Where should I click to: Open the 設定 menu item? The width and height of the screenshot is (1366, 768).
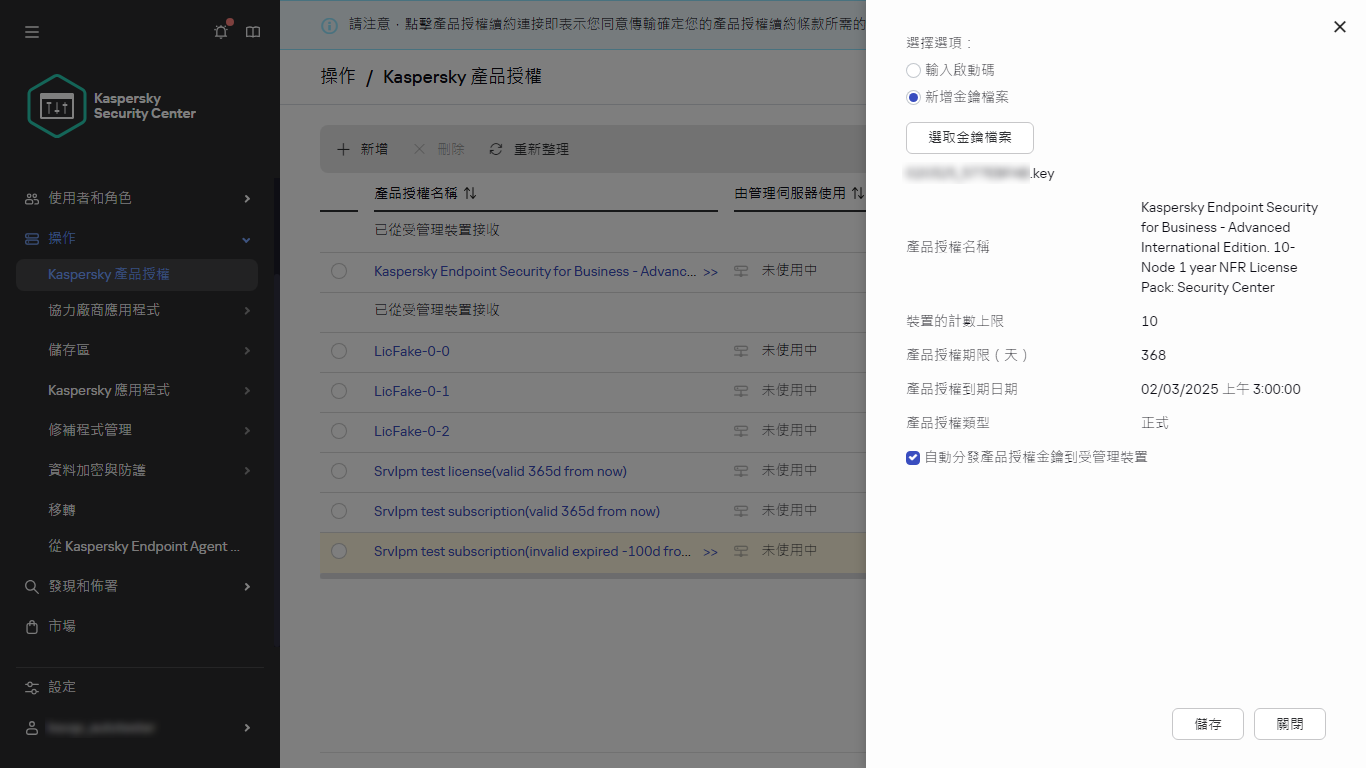(x=61, y=687)
